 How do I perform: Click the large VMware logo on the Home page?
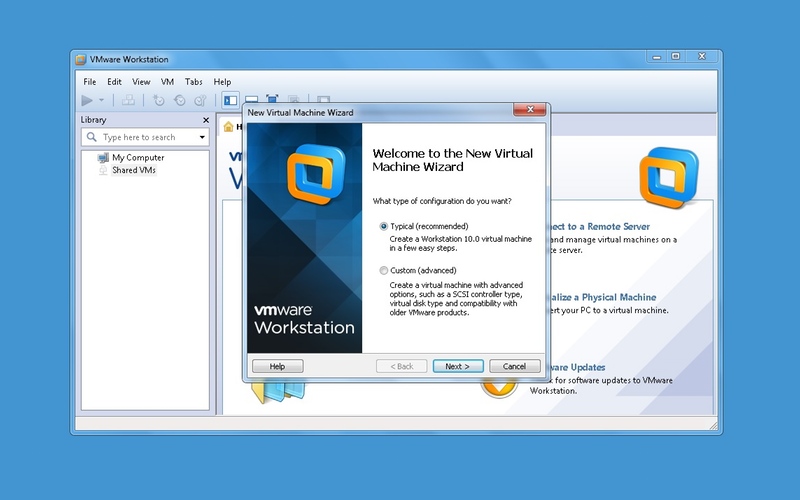[669, 178]
